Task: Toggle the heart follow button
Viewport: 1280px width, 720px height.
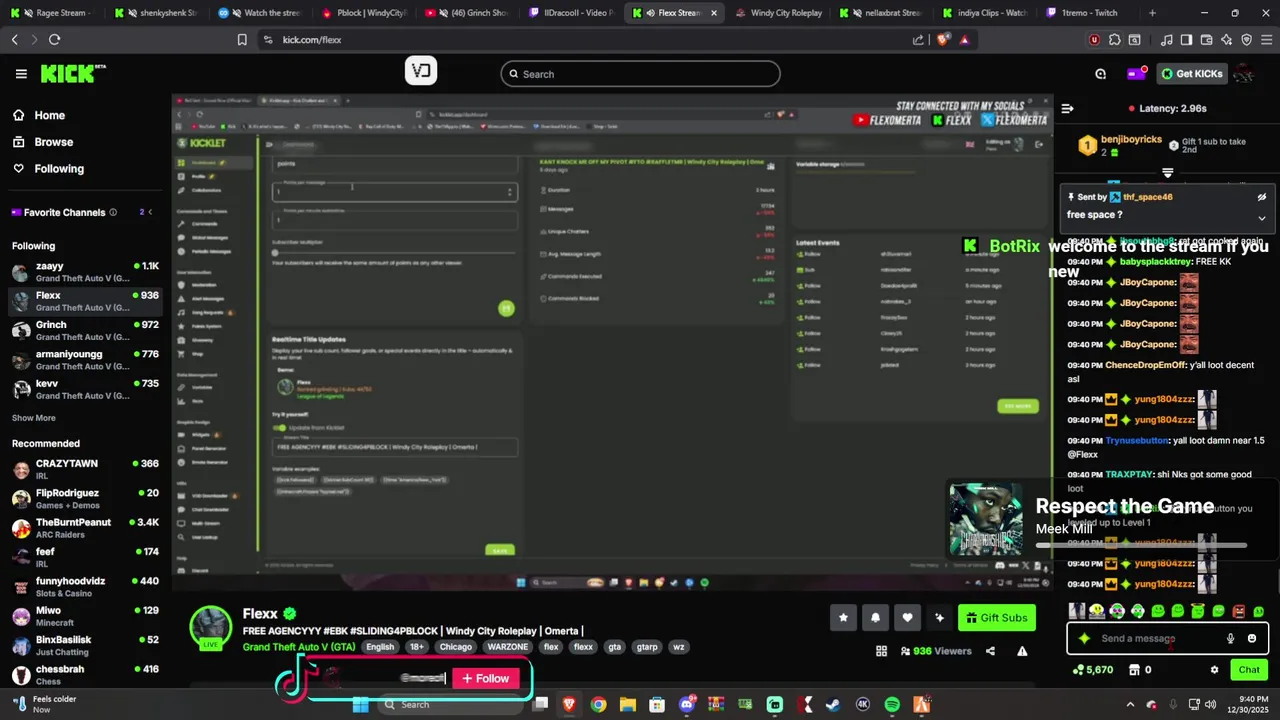Action: [907, 618]
